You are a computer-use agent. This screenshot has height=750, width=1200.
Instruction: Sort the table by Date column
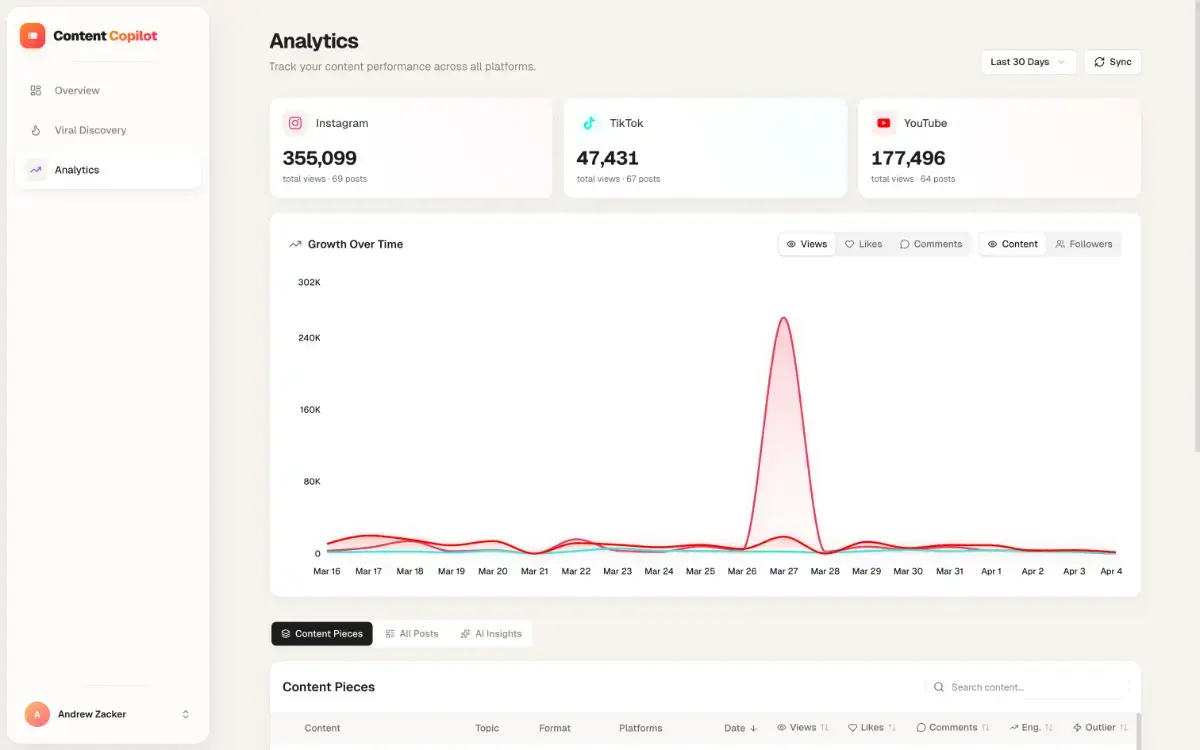[740, 728]
